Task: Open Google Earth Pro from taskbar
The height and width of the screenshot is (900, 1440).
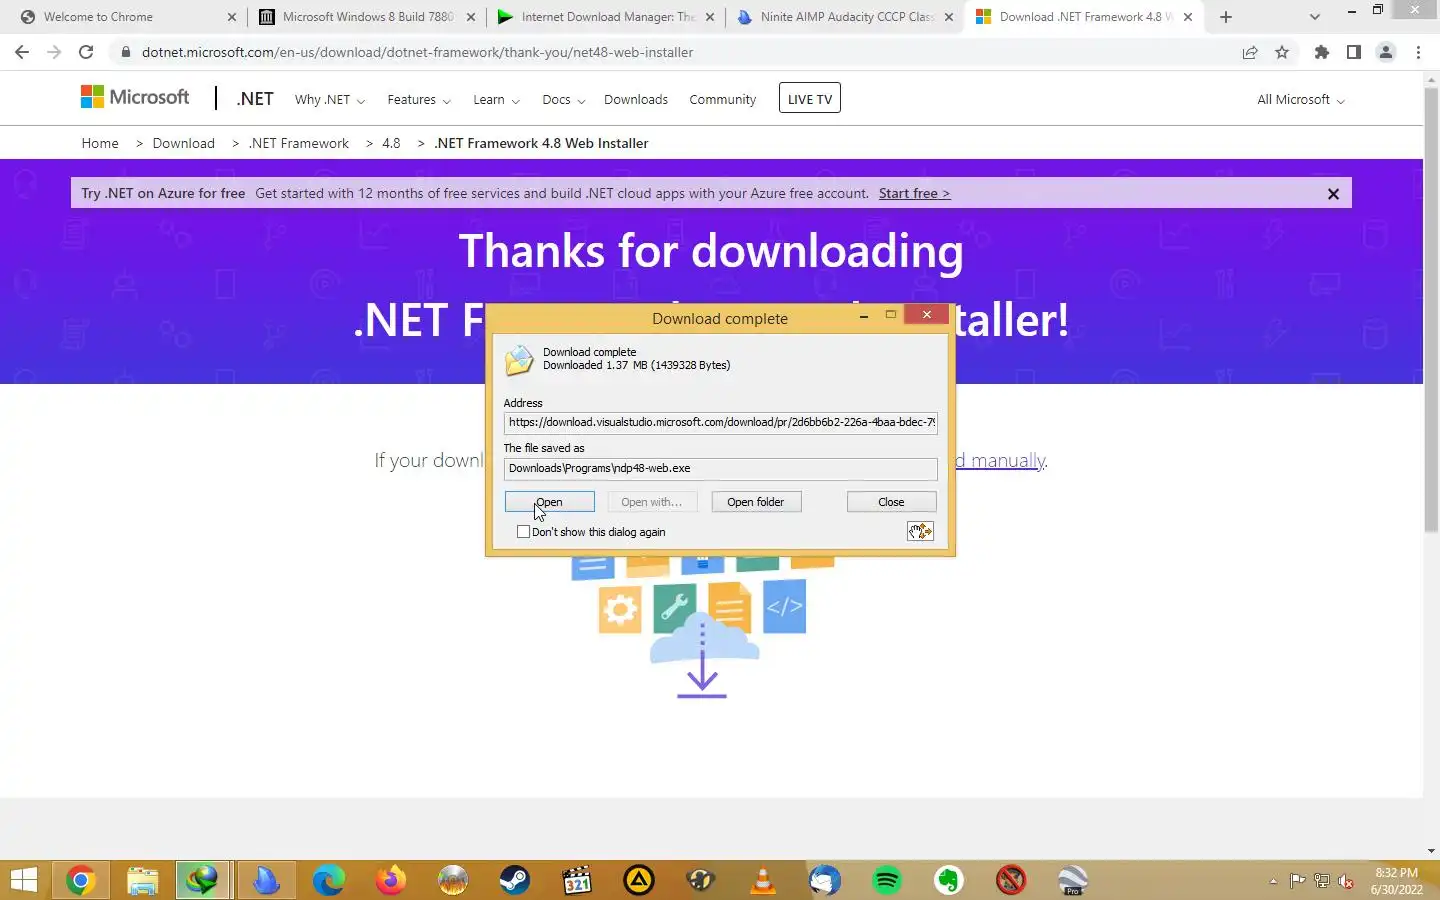Action: [1073, 880]
